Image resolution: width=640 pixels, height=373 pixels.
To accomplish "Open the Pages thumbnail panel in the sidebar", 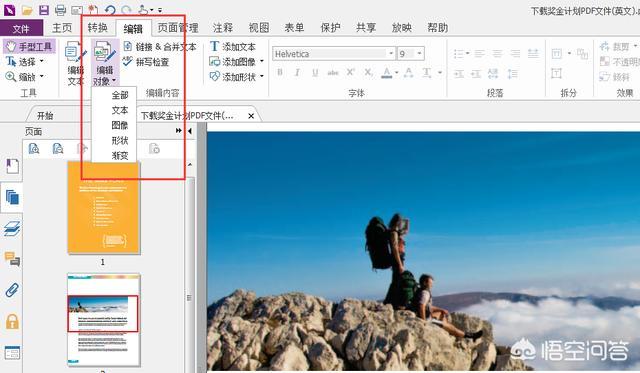I will [12, 198].
